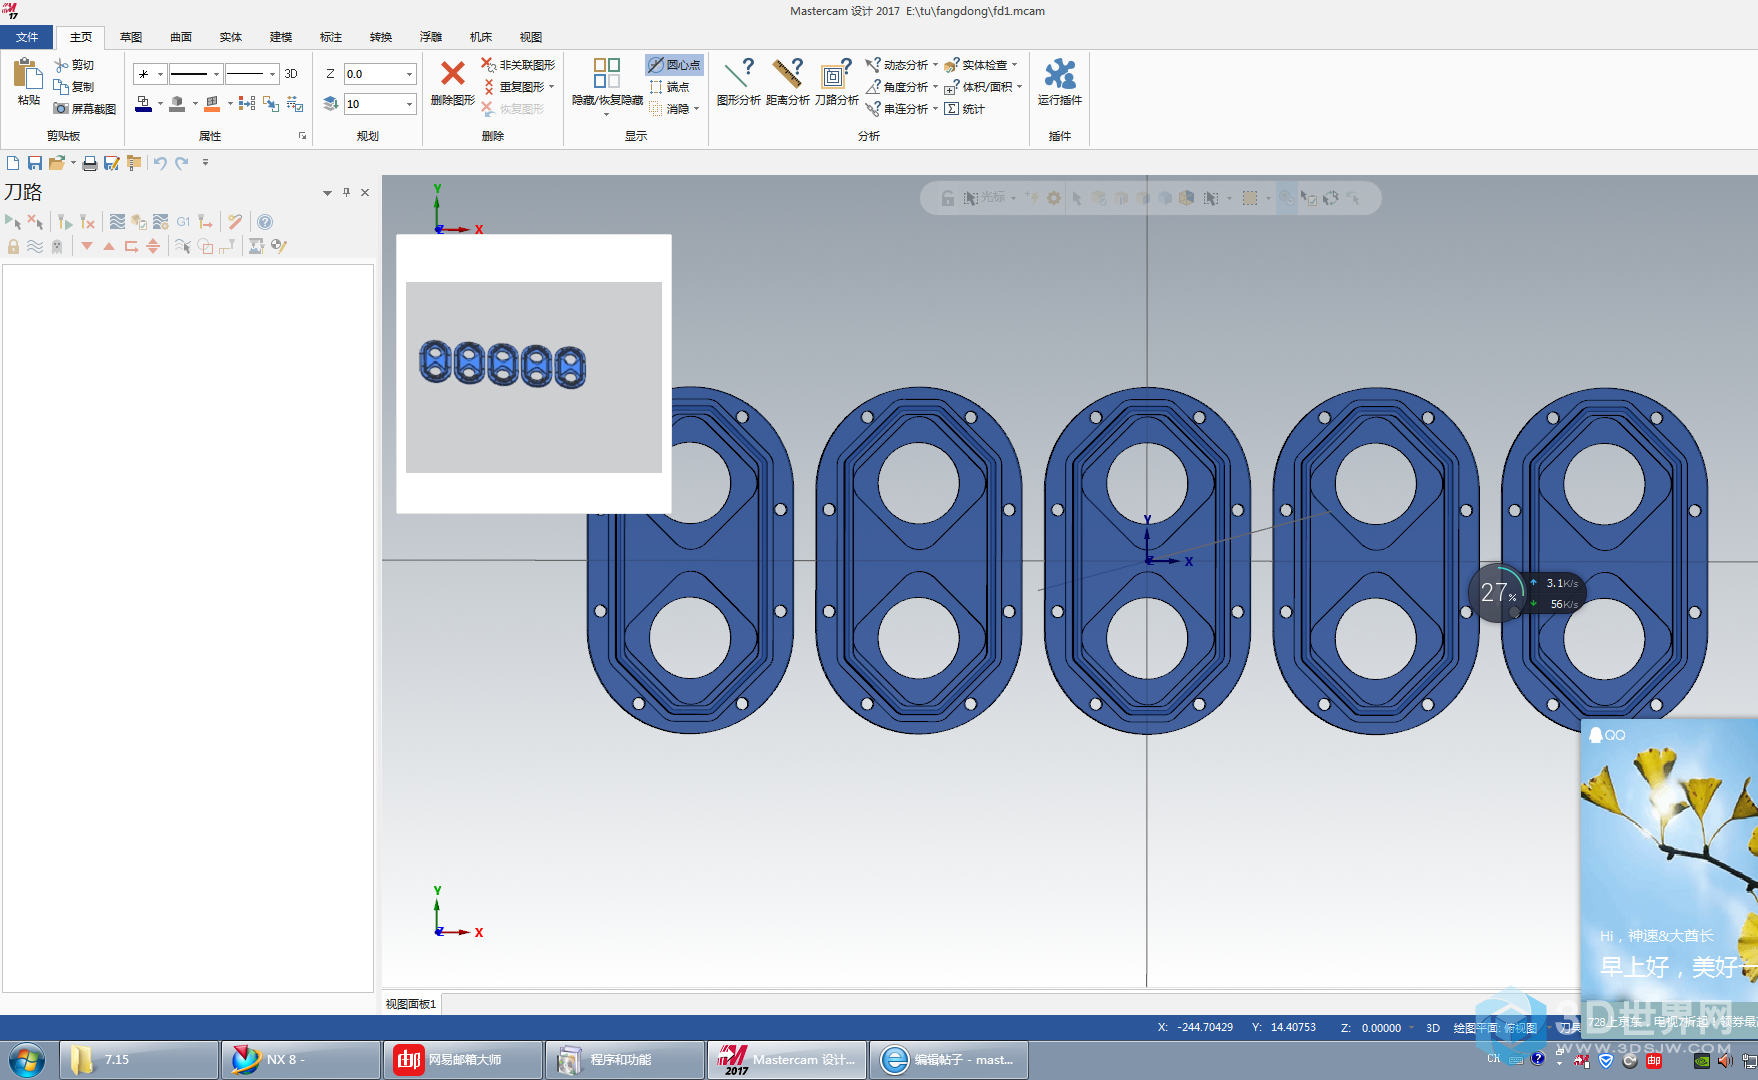Open the line width dropdown

[x=272, y=74]
